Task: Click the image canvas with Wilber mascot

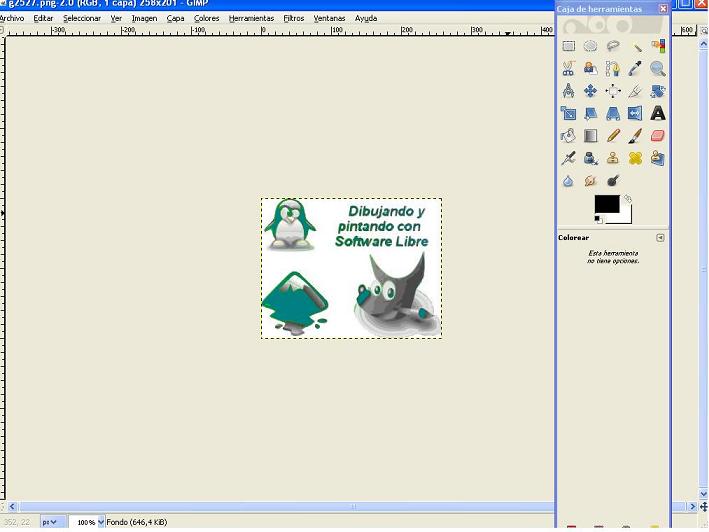Action: coord(351,268)
